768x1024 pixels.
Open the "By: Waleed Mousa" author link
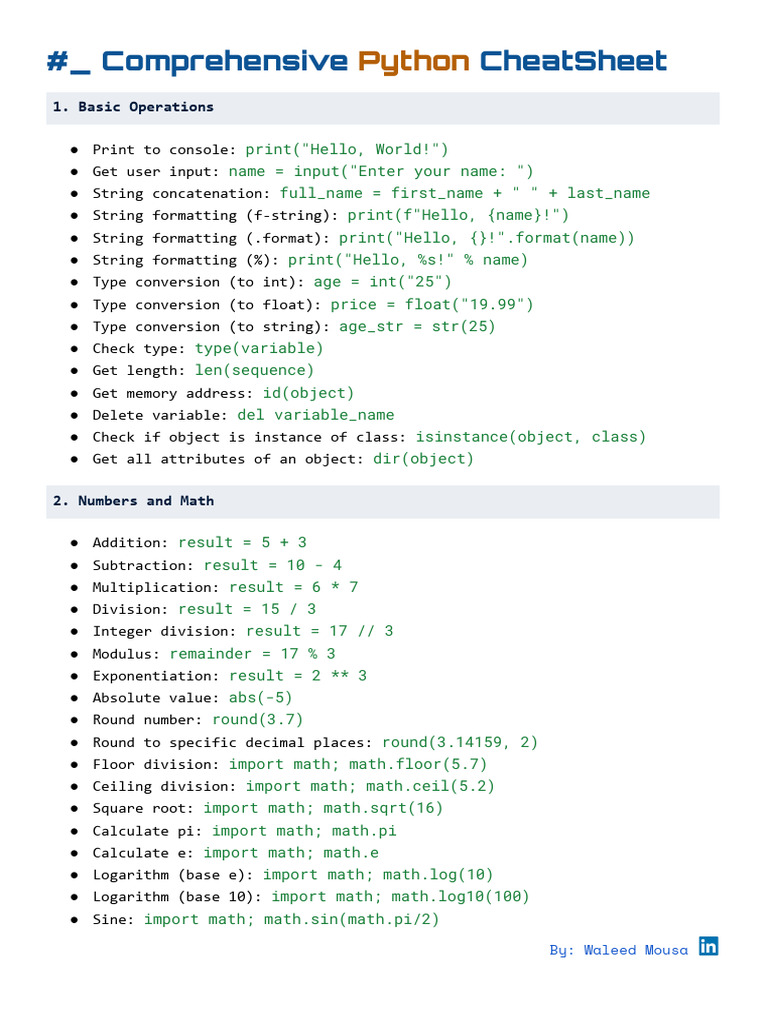coord(618,950)
